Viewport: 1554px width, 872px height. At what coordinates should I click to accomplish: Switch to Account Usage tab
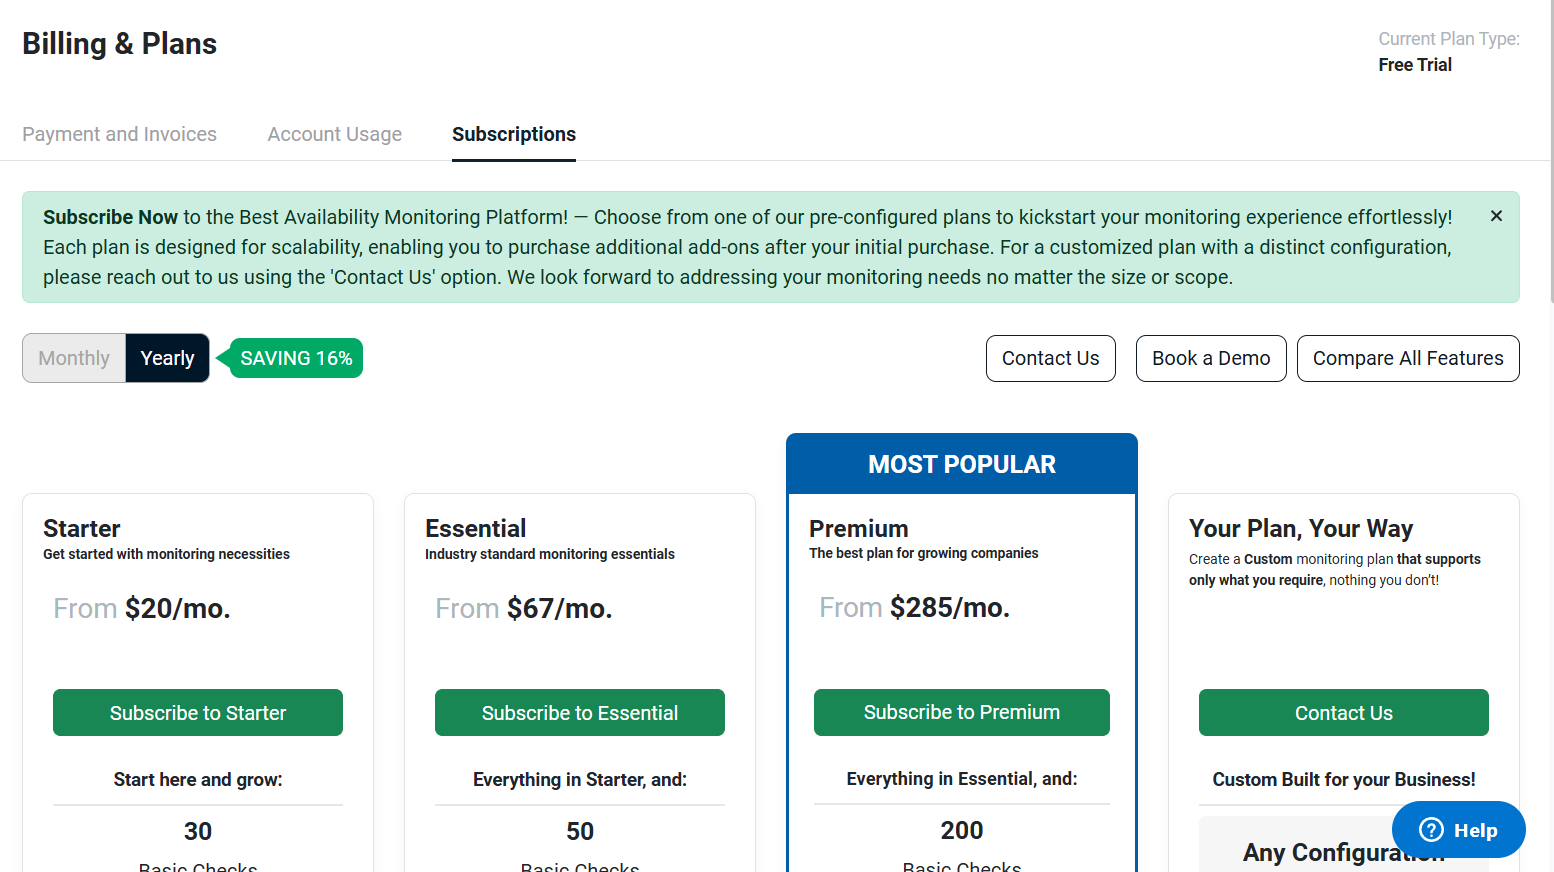click(x=334, y=134)
